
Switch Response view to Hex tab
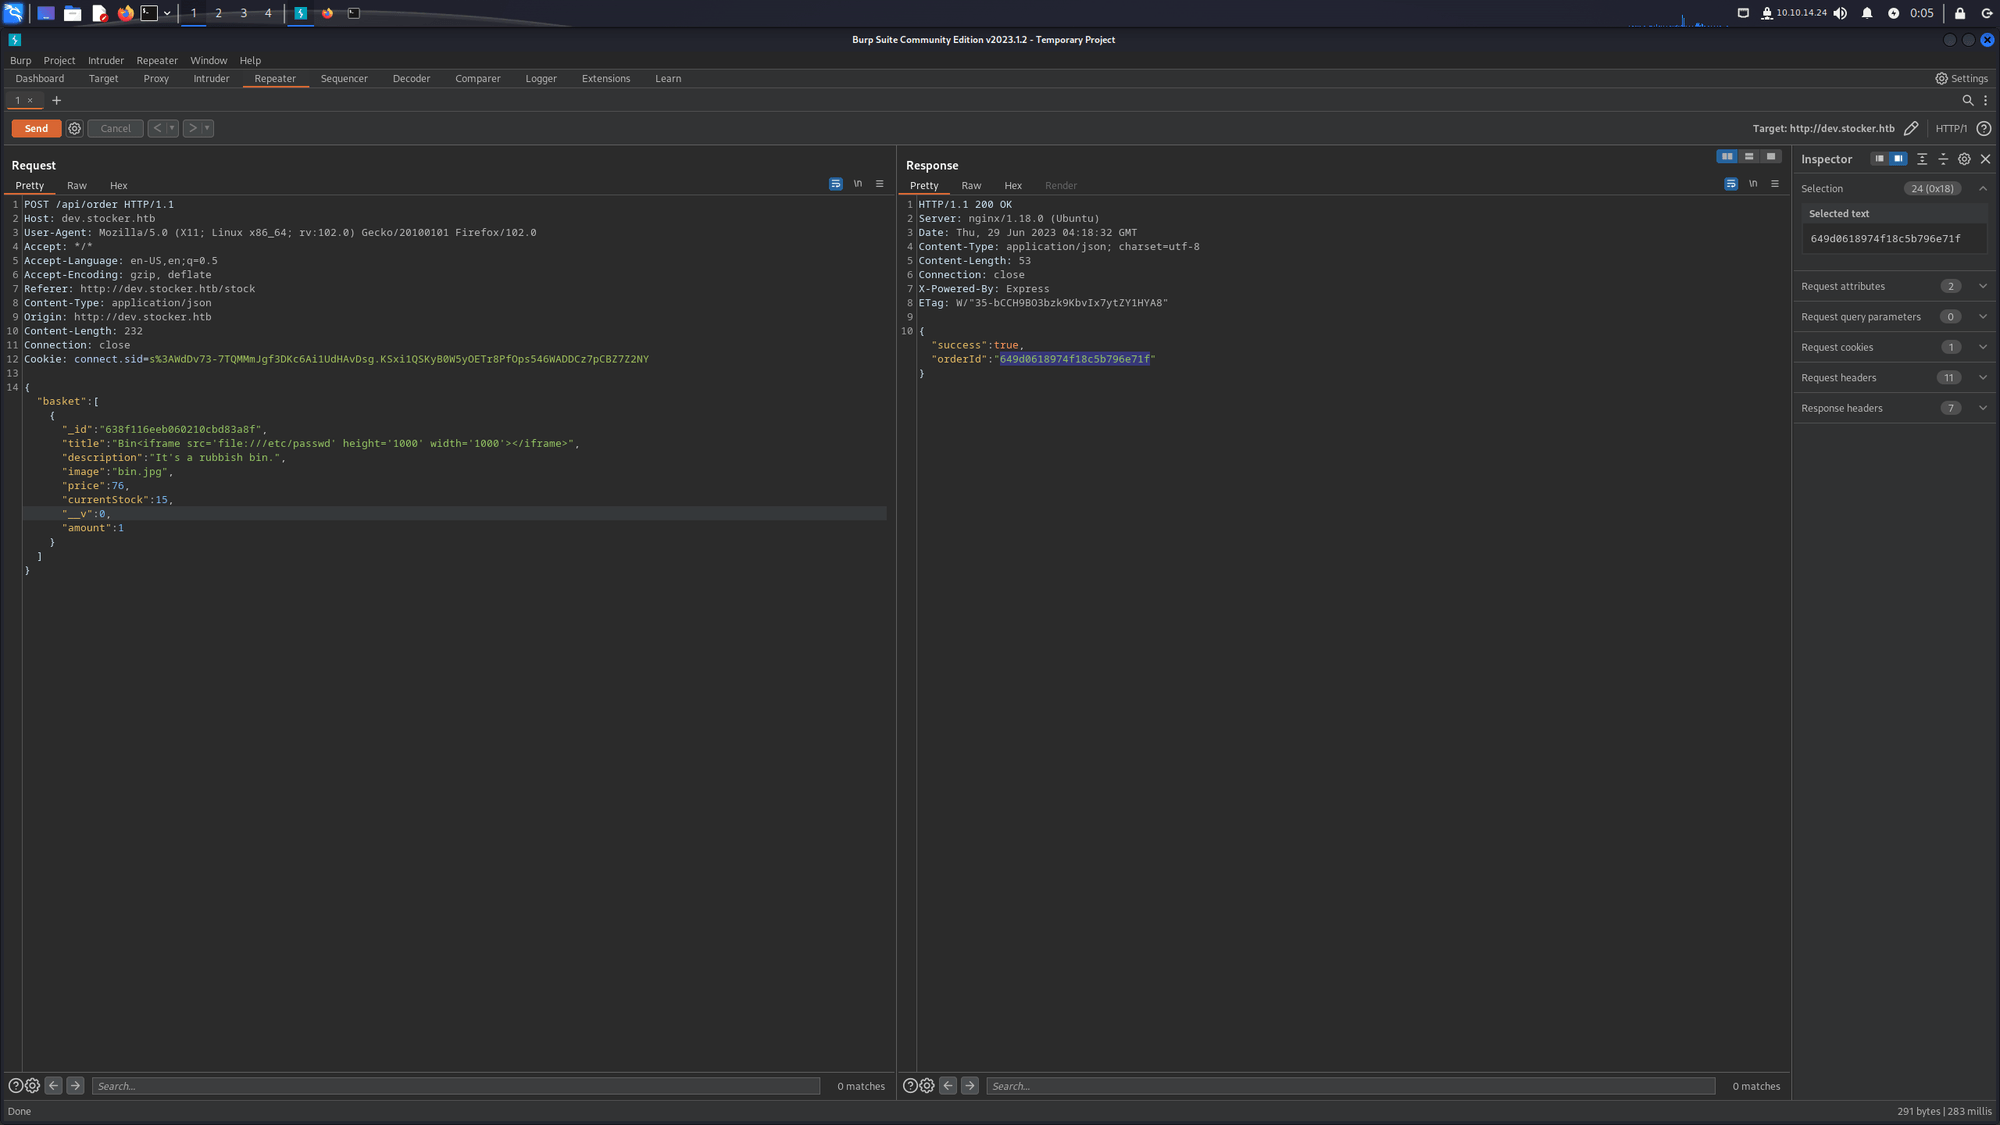pos(1013,185)
